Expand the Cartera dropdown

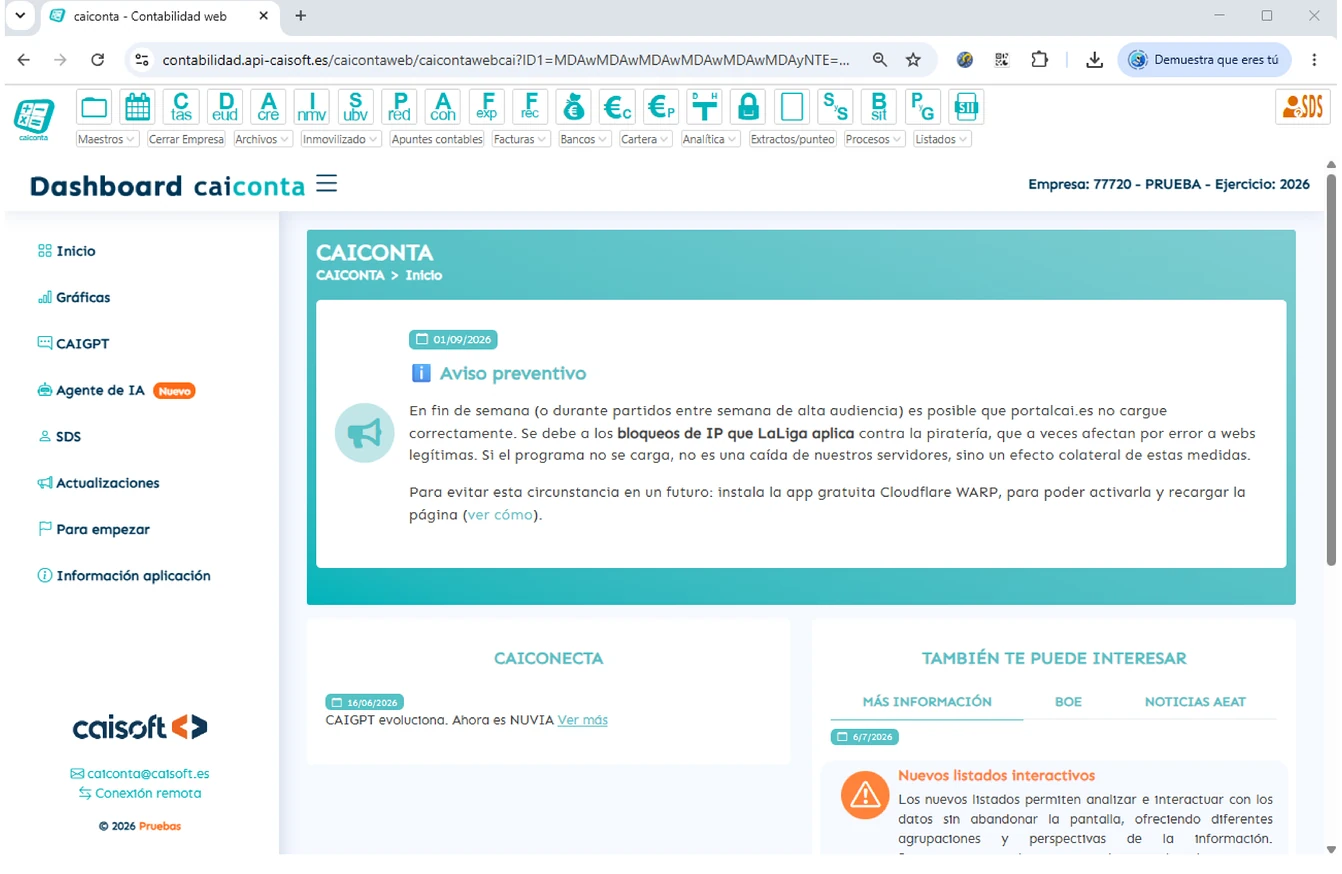(646, 139)
